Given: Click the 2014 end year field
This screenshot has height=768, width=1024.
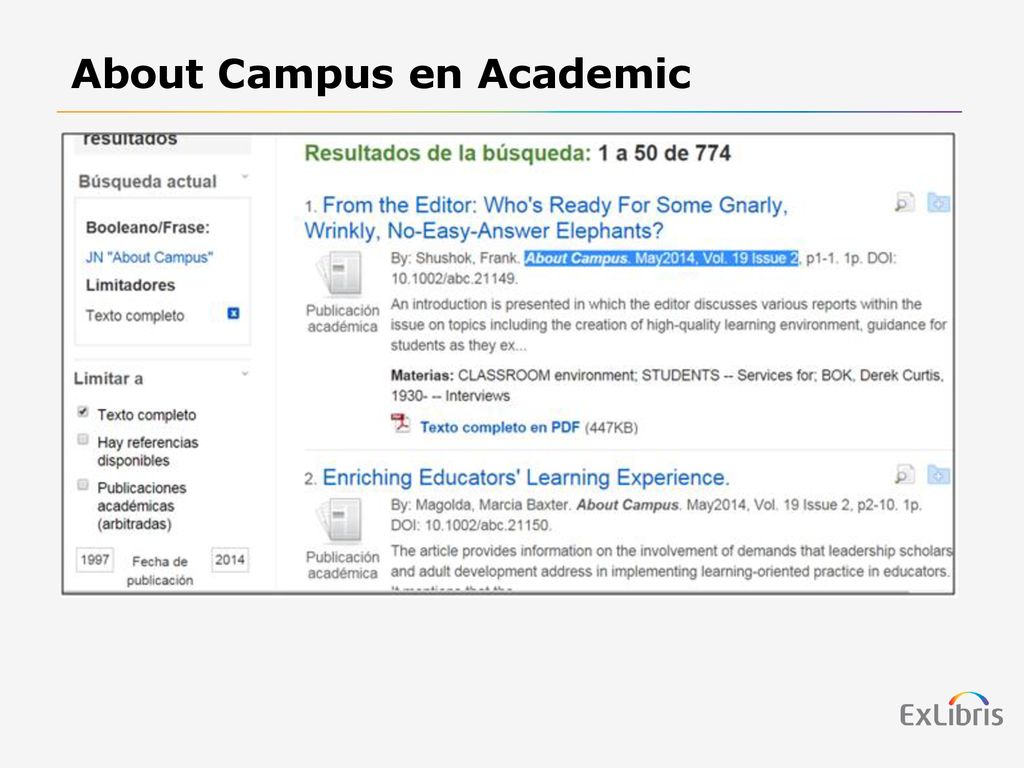Looking at the screenshot, I should point(230,560).
